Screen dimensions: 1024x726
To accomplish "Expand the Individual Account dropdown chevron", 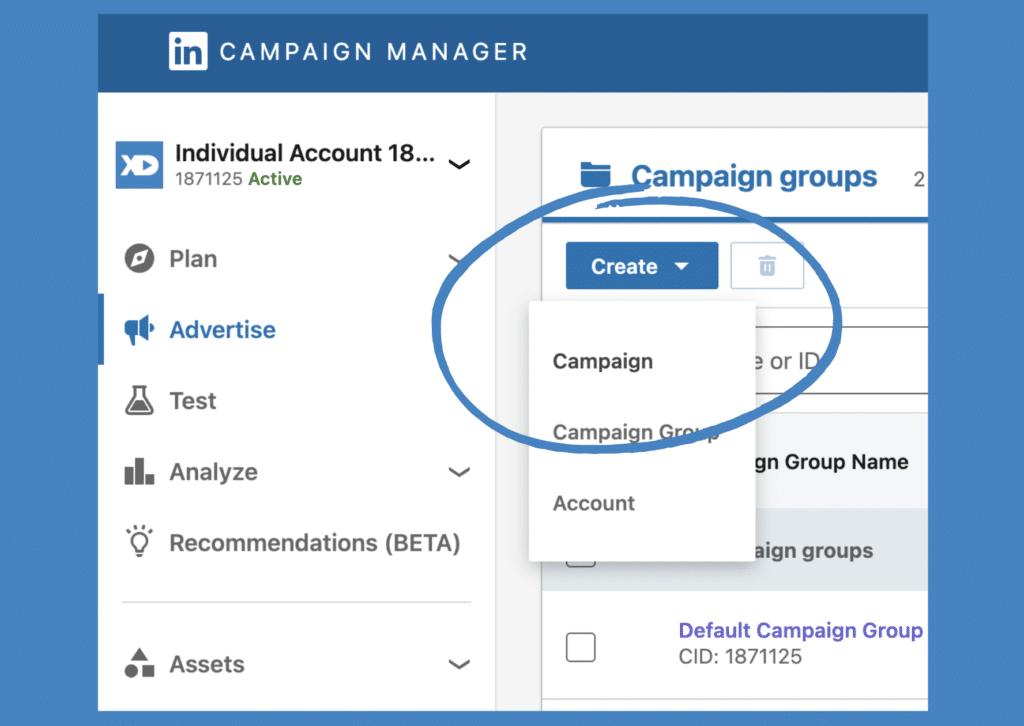I will click(459, 165).
